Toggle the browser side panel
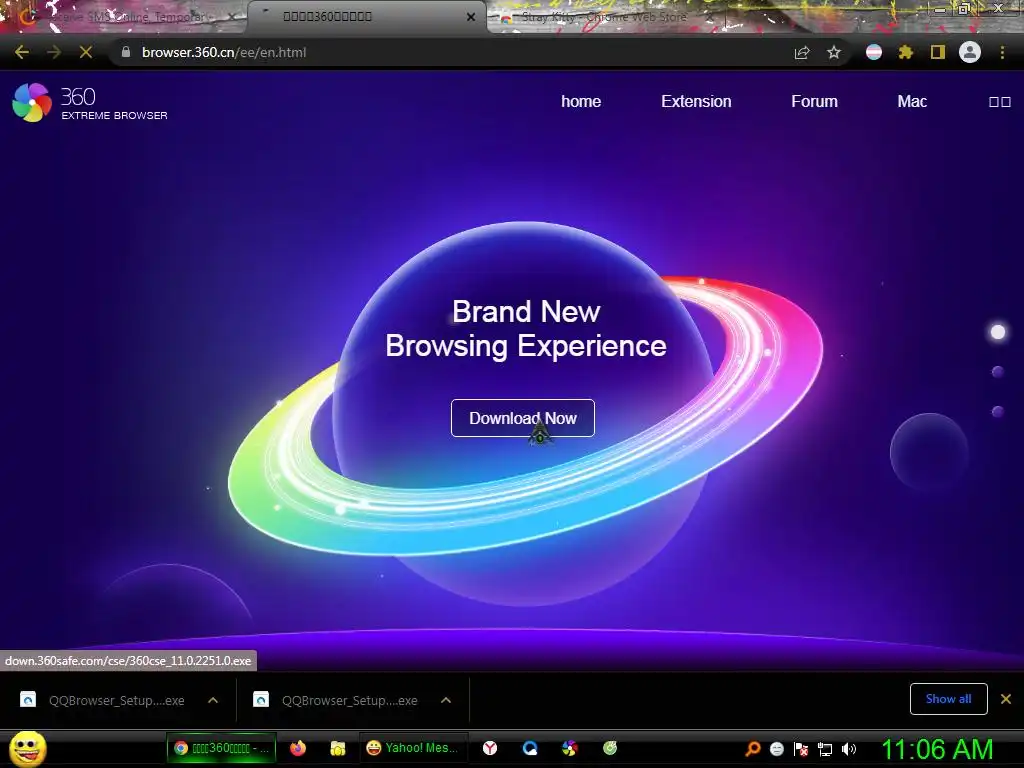1024x768 pixels. pyautogui.click(x=938, y=52)
